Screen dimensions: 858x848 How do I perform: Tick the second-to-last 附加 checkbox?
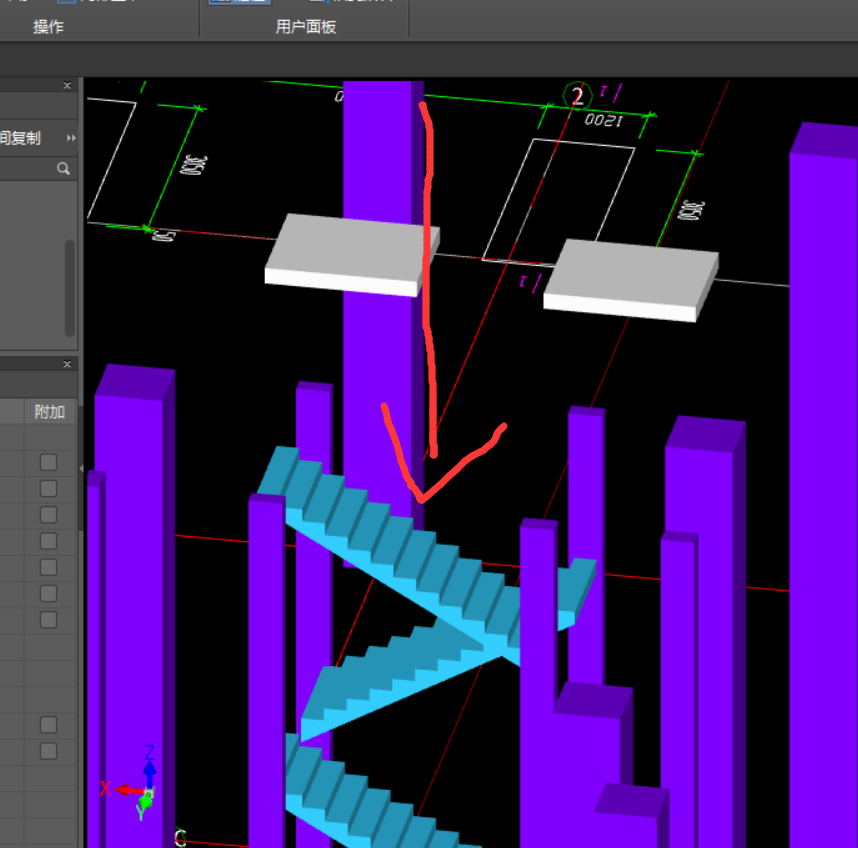click(x=49, y=725)
